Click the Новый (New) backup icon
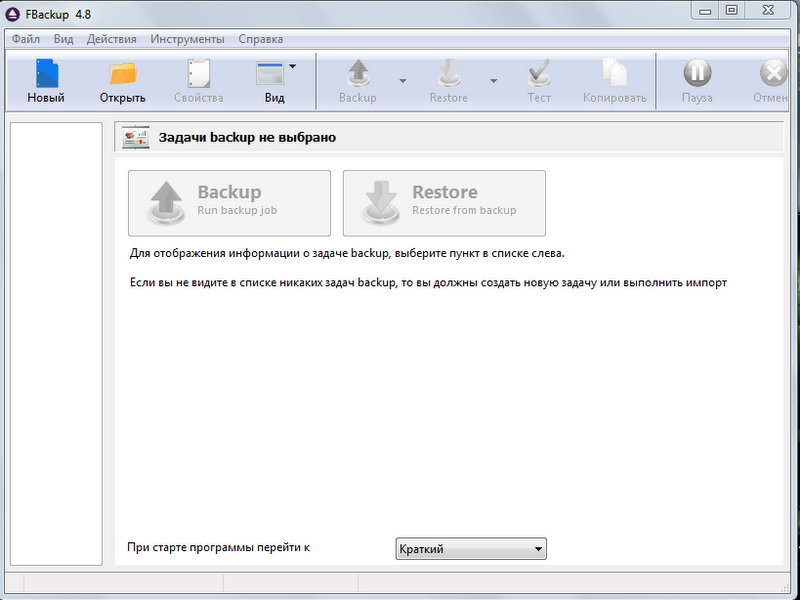Viewport: 800px width, 600px height. tap(47, 74)
